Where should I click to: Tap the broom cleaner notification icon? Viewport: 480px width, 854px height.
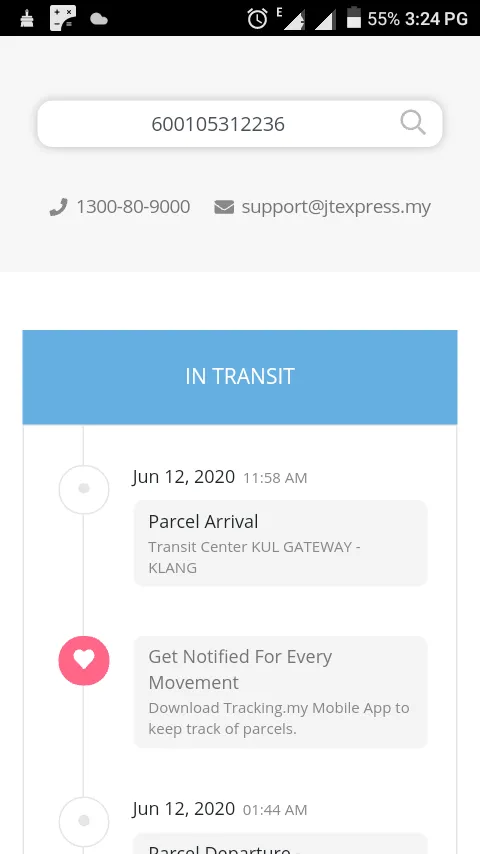coord(27,19)
